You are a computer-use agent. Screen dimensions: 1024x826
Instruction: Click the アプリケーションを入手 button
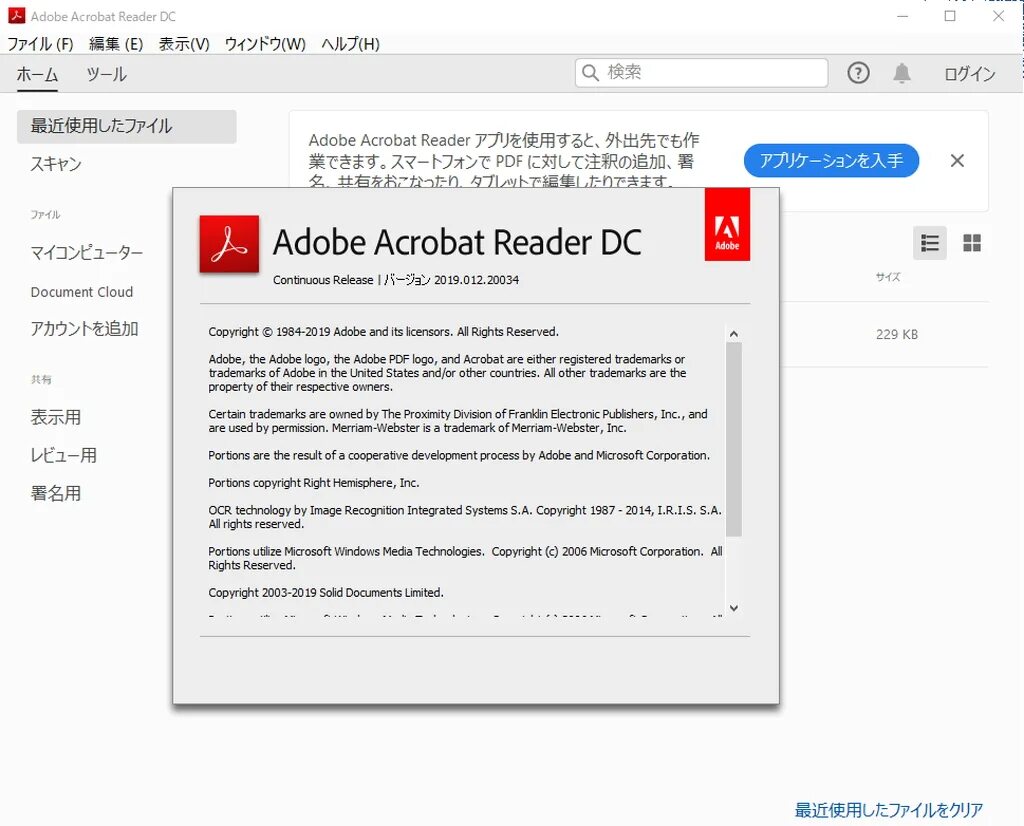coord(831,161)
